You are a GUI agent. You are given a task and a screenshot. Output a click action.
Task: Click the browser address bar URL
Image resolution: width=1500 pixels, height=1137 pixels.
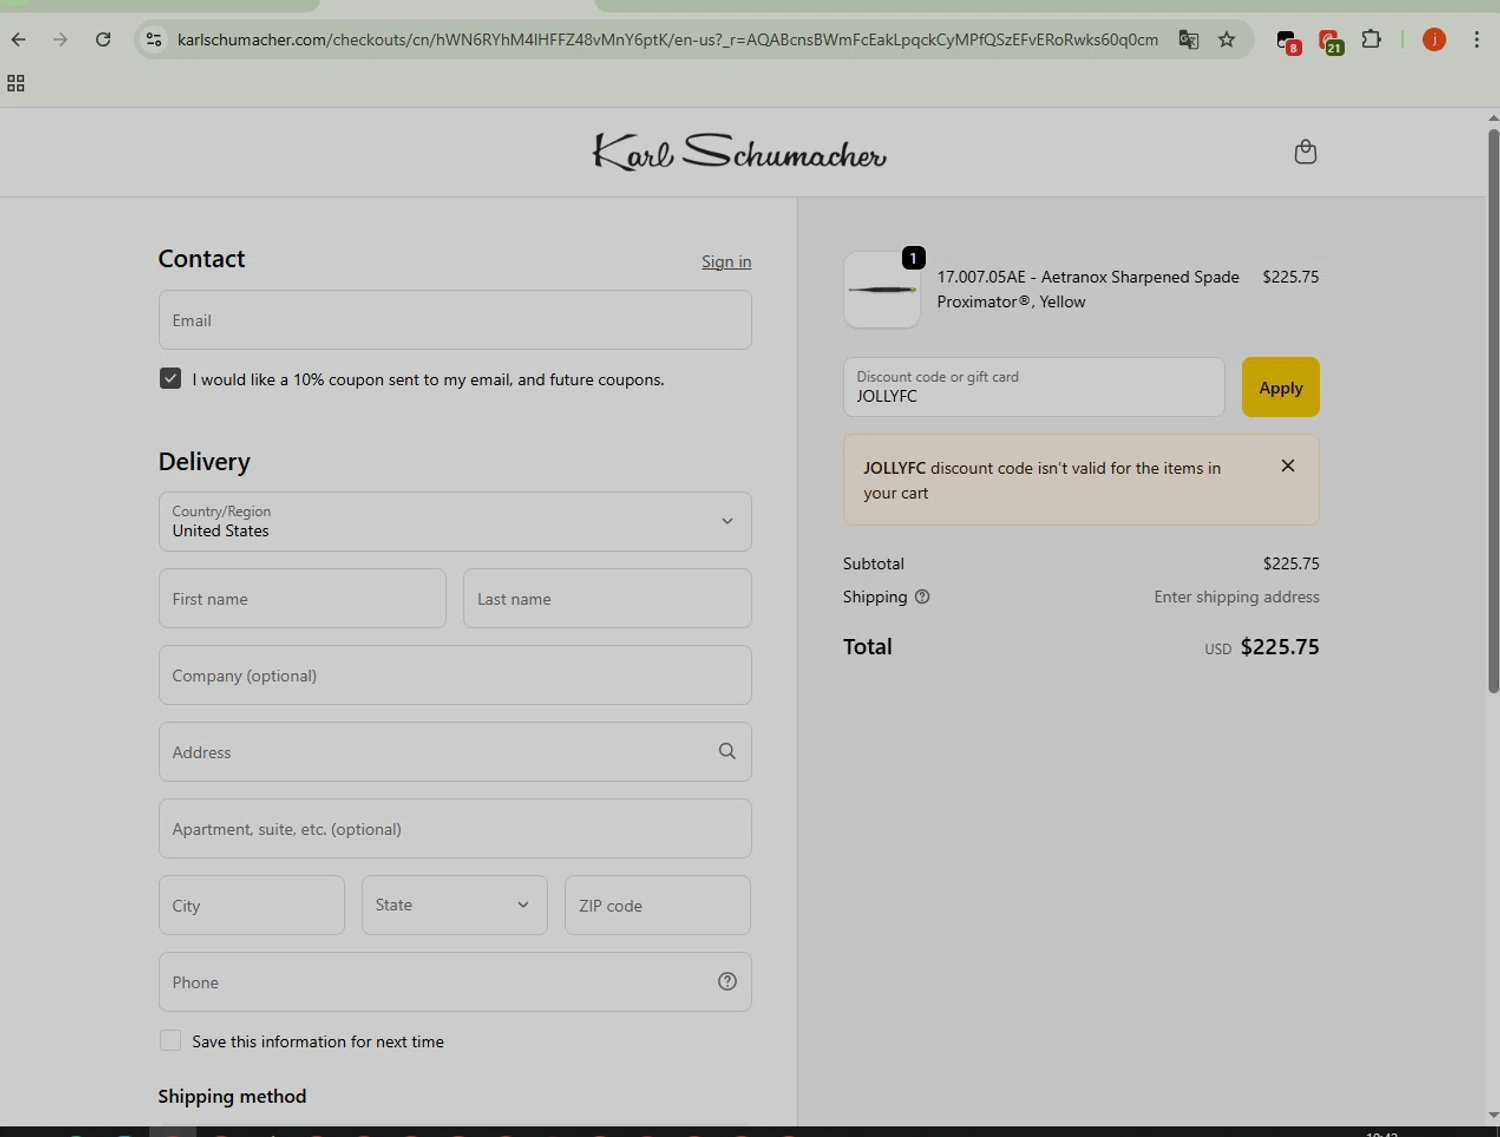[667, 40]
